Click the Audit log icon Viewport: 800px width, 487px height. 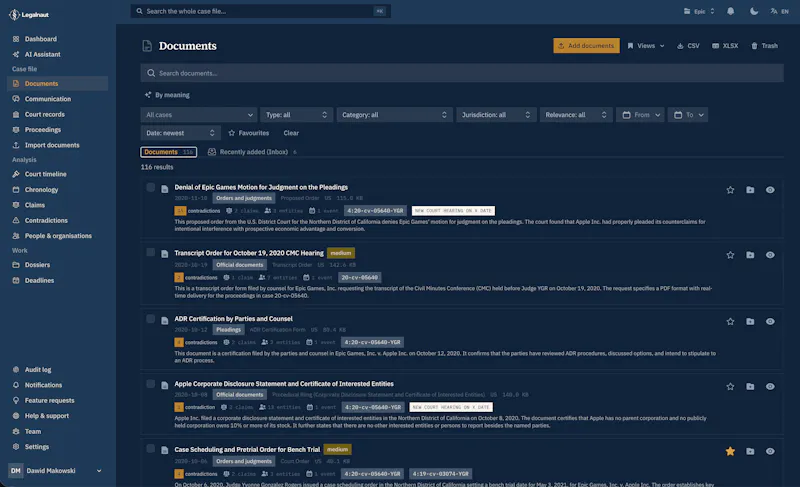[x=16, y=369]
